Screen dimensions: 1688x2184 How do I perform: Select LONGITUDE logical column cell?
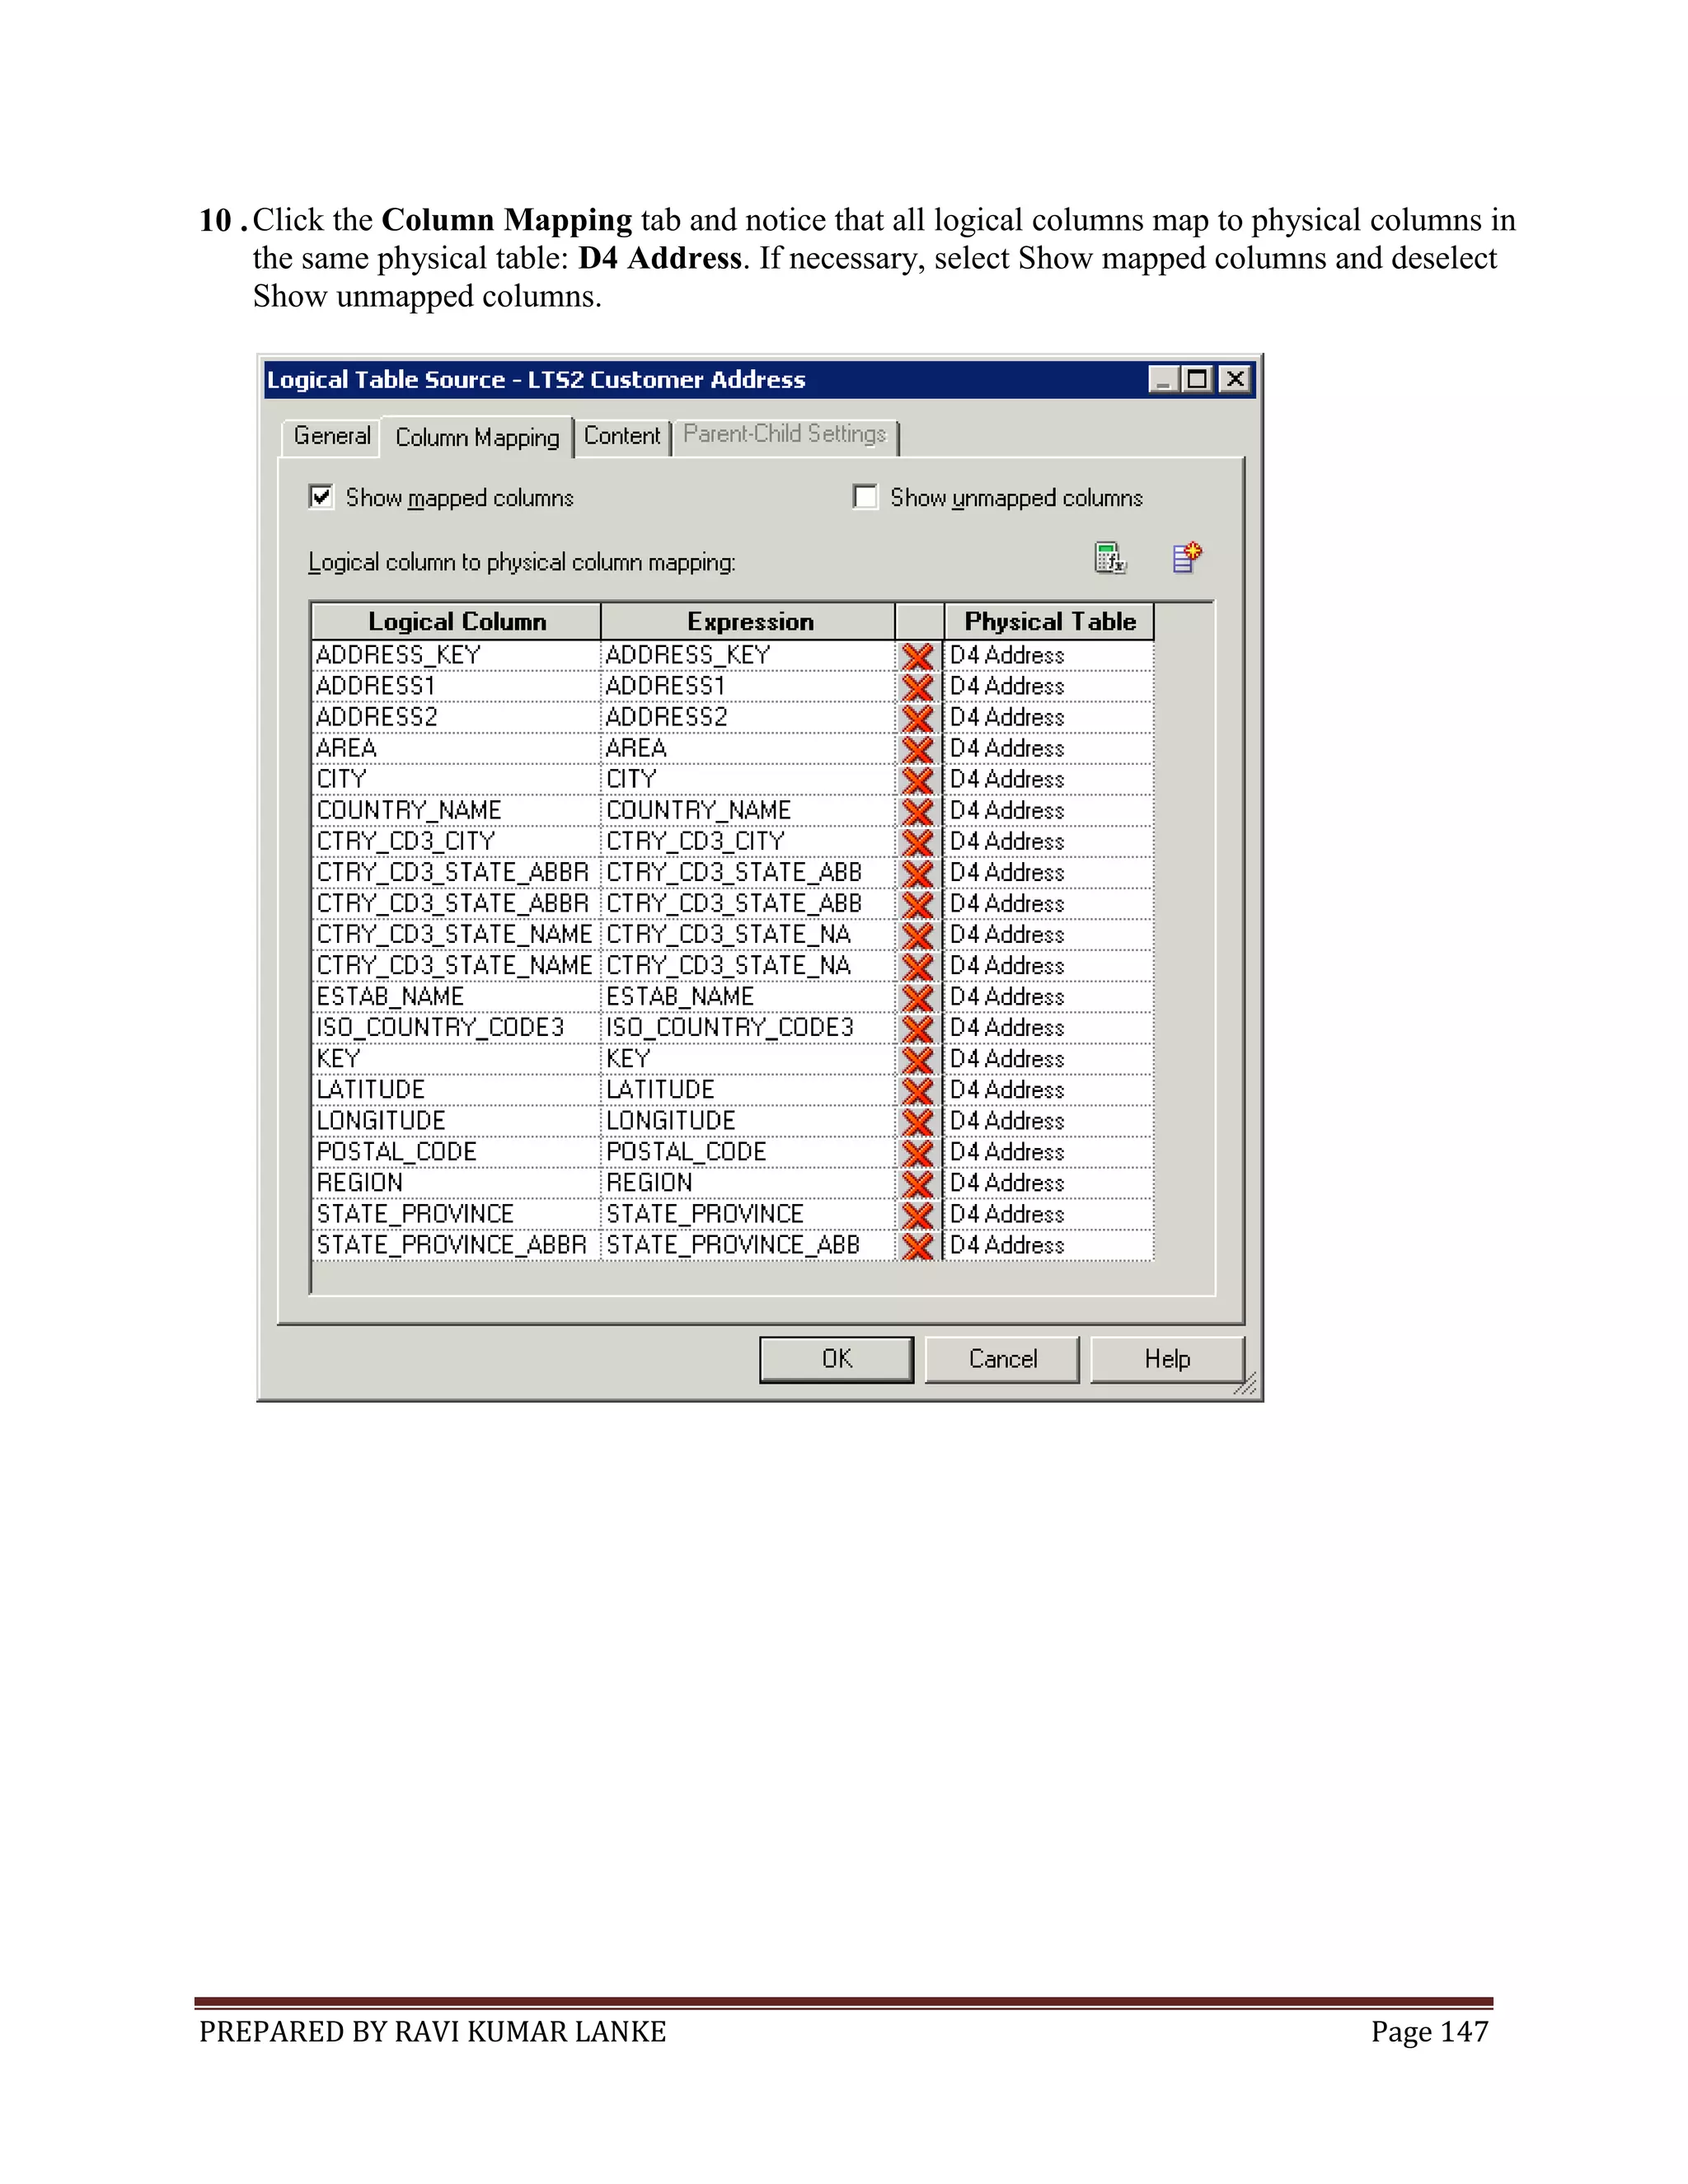[456, 1120]
